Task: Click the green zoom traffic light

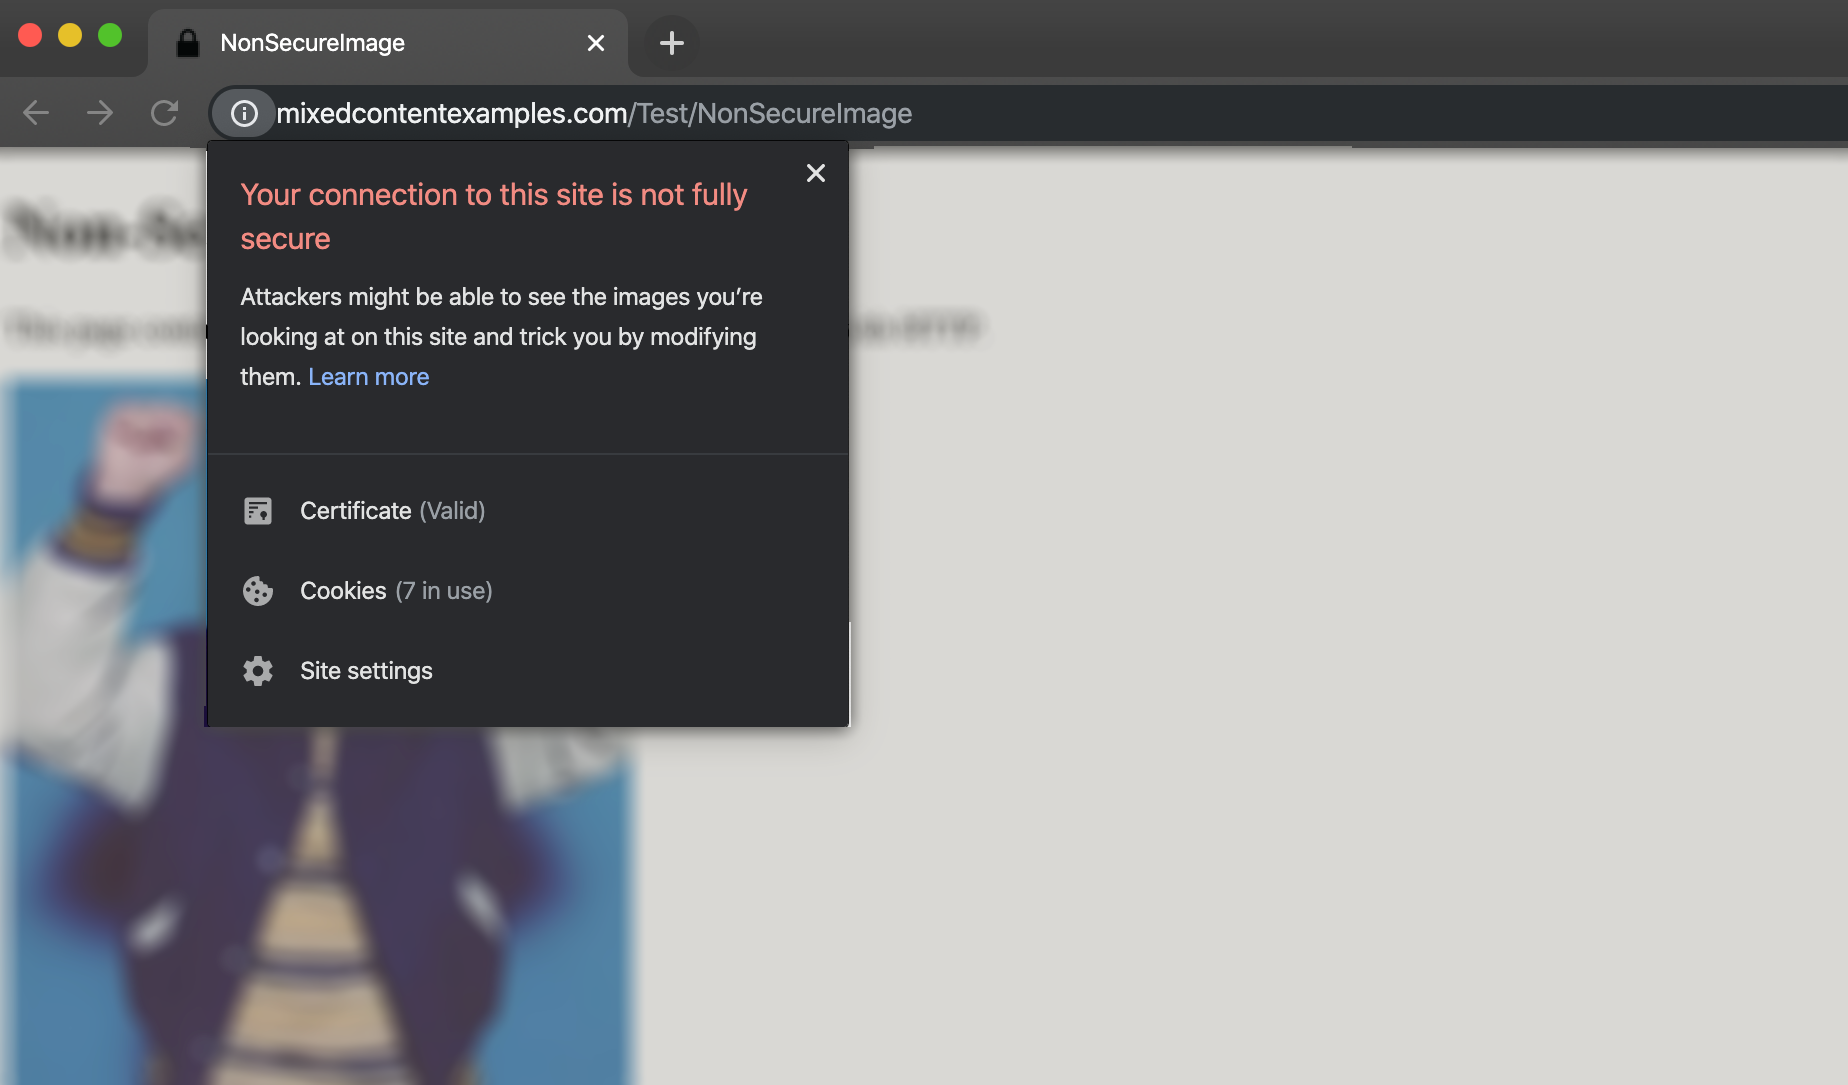Action: click(x=109, y=34)
